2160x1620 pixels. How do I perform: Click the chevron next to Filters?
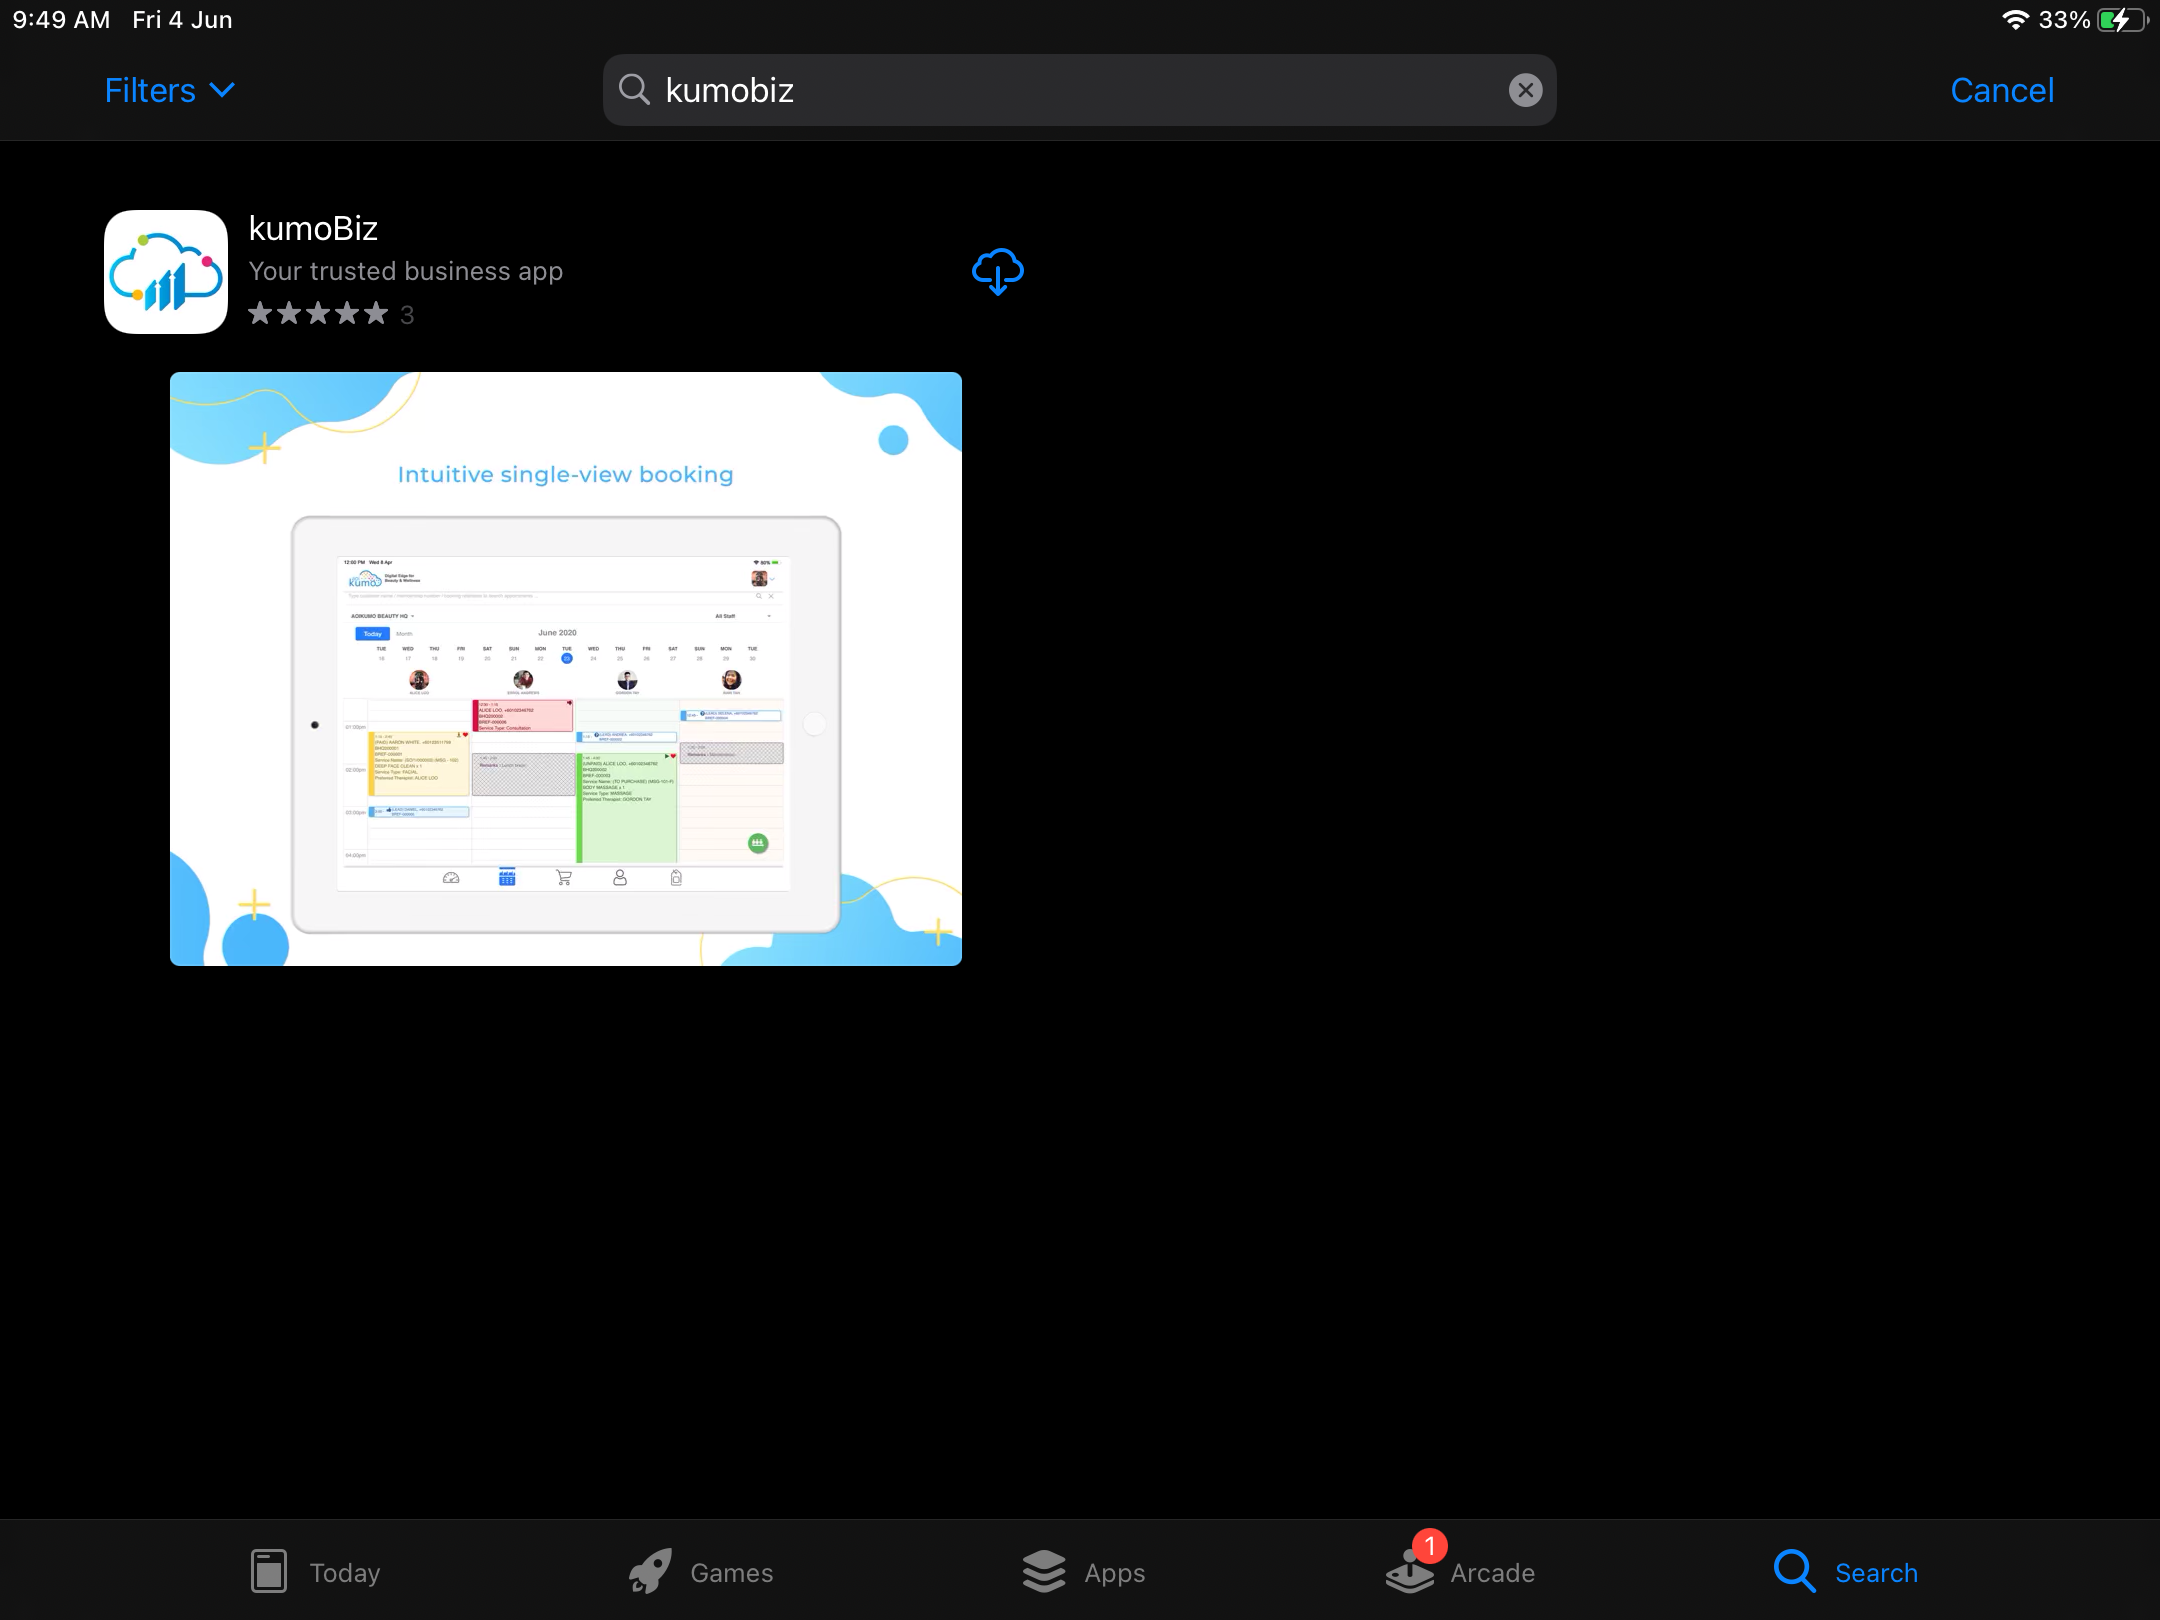pos(223,90)
